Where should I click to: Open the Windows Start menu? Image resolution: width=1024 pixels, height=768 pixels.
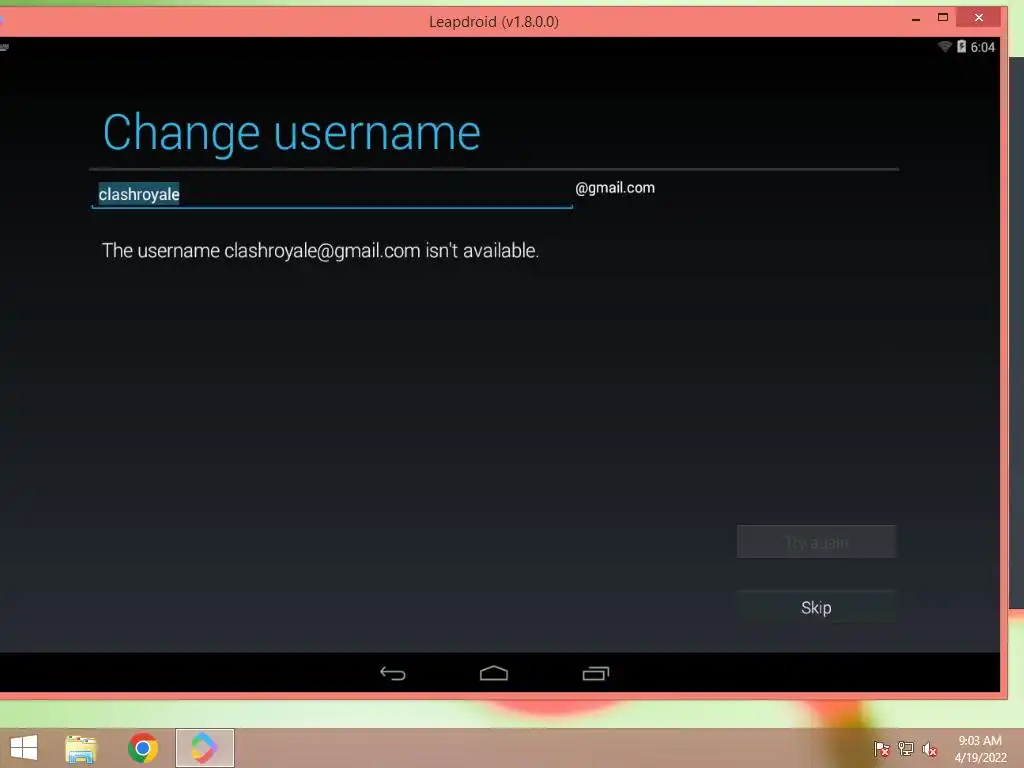(24, 748)
